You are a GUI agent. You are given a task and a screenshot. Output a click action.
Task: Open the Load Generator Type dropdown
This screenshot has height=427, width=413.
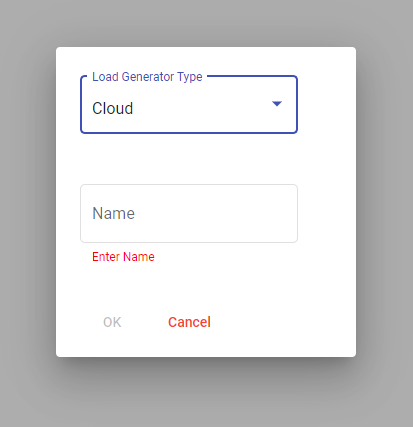tap(189, 105)
